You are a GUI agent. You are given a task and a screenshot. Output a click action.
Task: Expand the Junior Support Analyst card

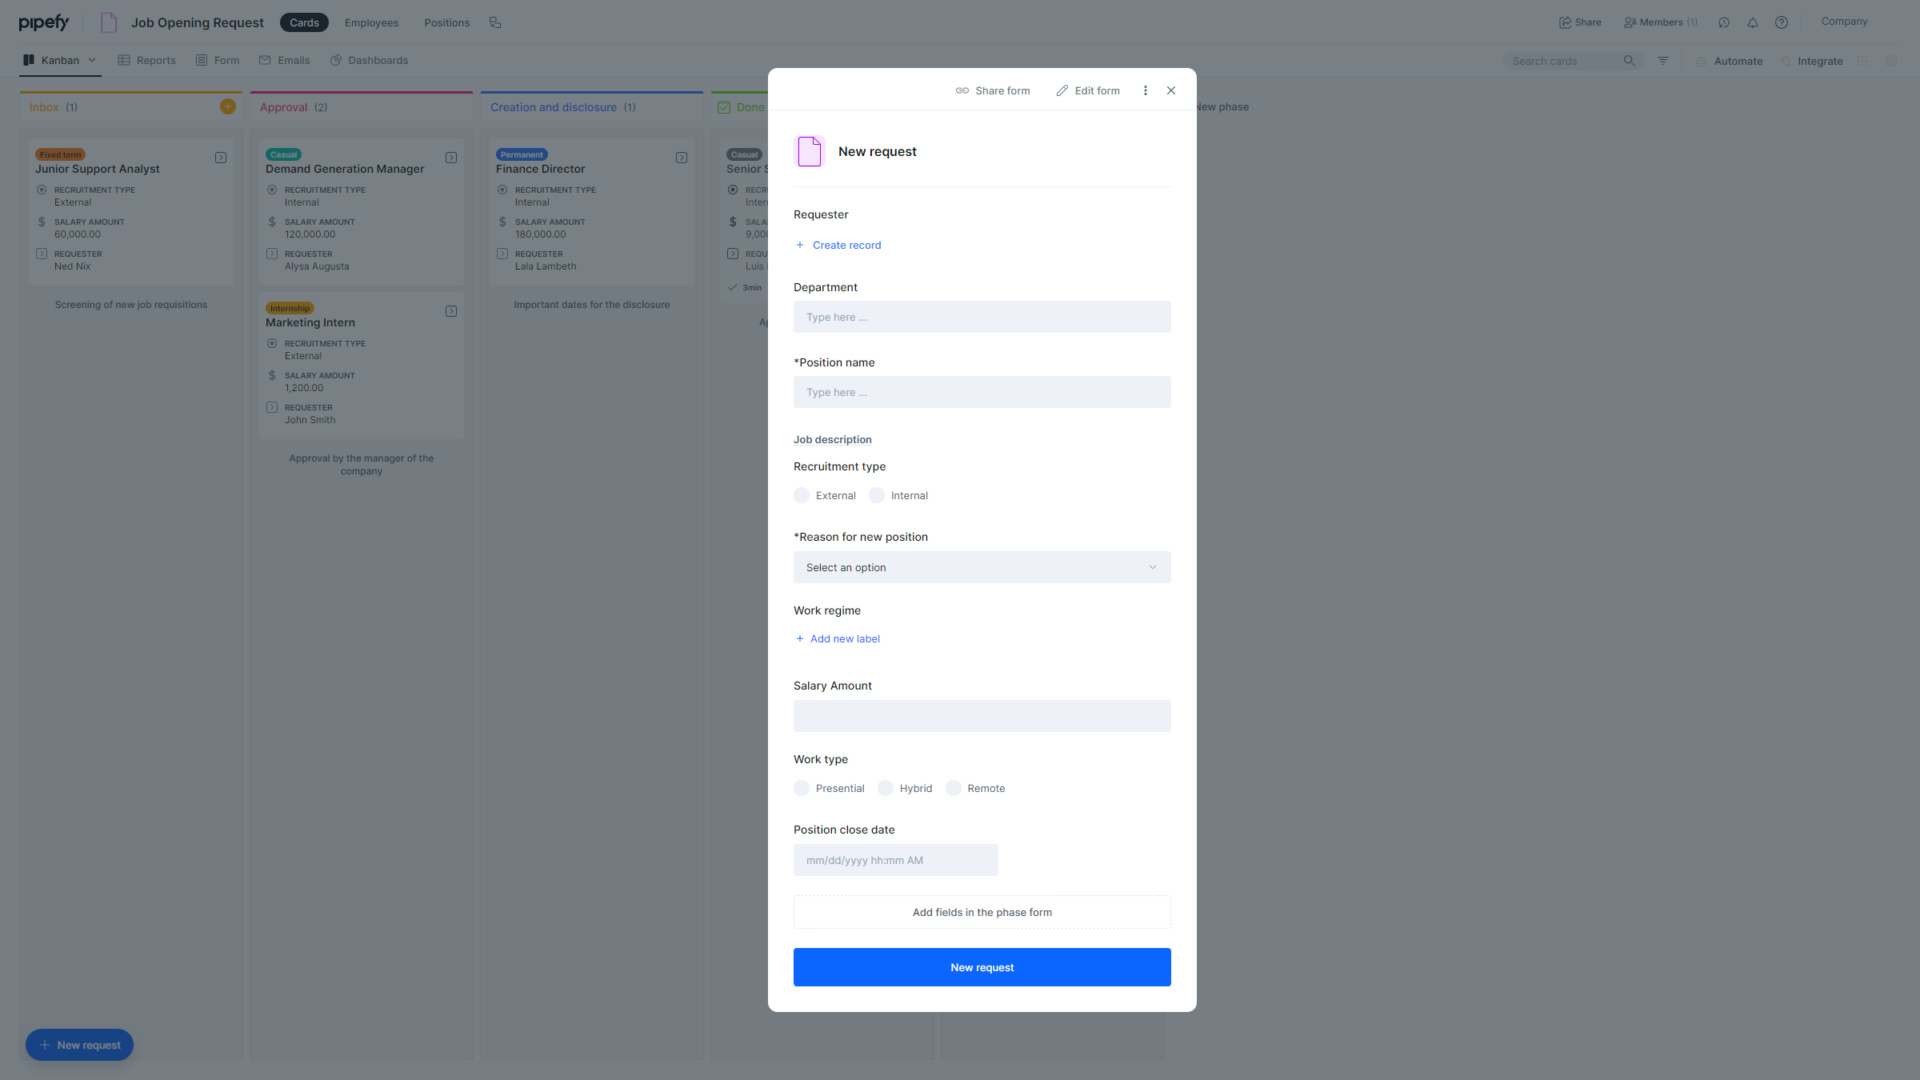click(221, 157)
